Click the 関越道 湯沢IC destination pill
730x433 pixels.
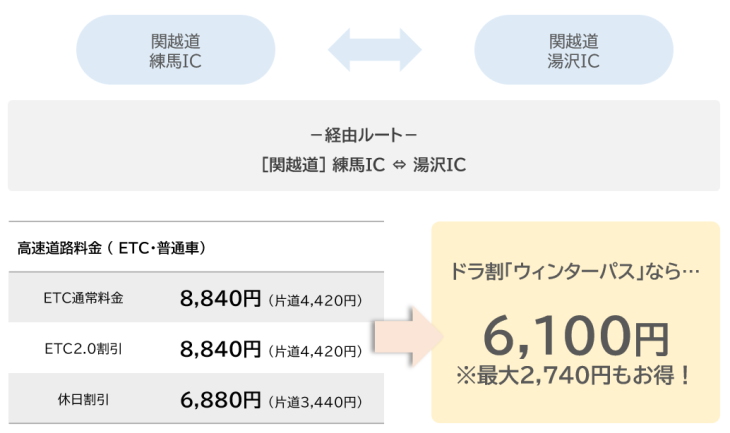tap(573, 51)
